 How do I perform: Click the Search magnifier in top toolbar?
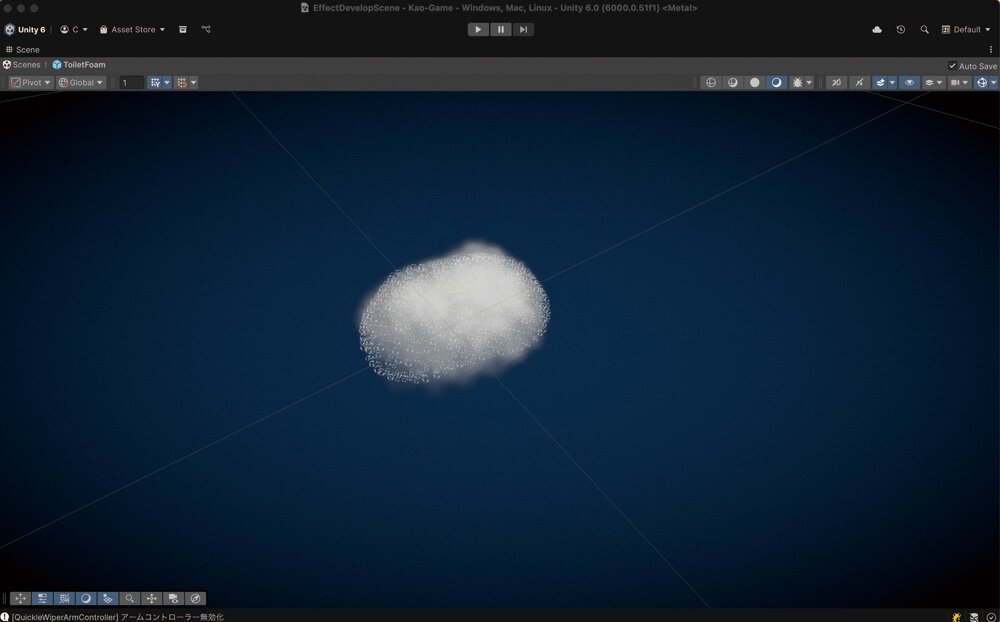pos(924,29)
